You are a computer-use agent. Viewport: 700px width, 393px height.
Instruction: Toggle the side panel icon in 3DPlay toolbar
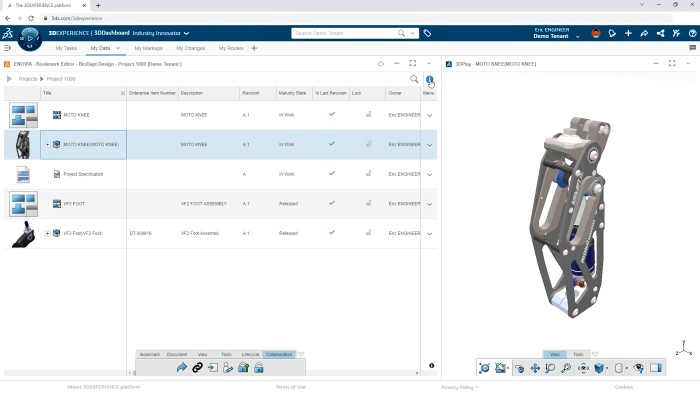(x=656, y=368)
